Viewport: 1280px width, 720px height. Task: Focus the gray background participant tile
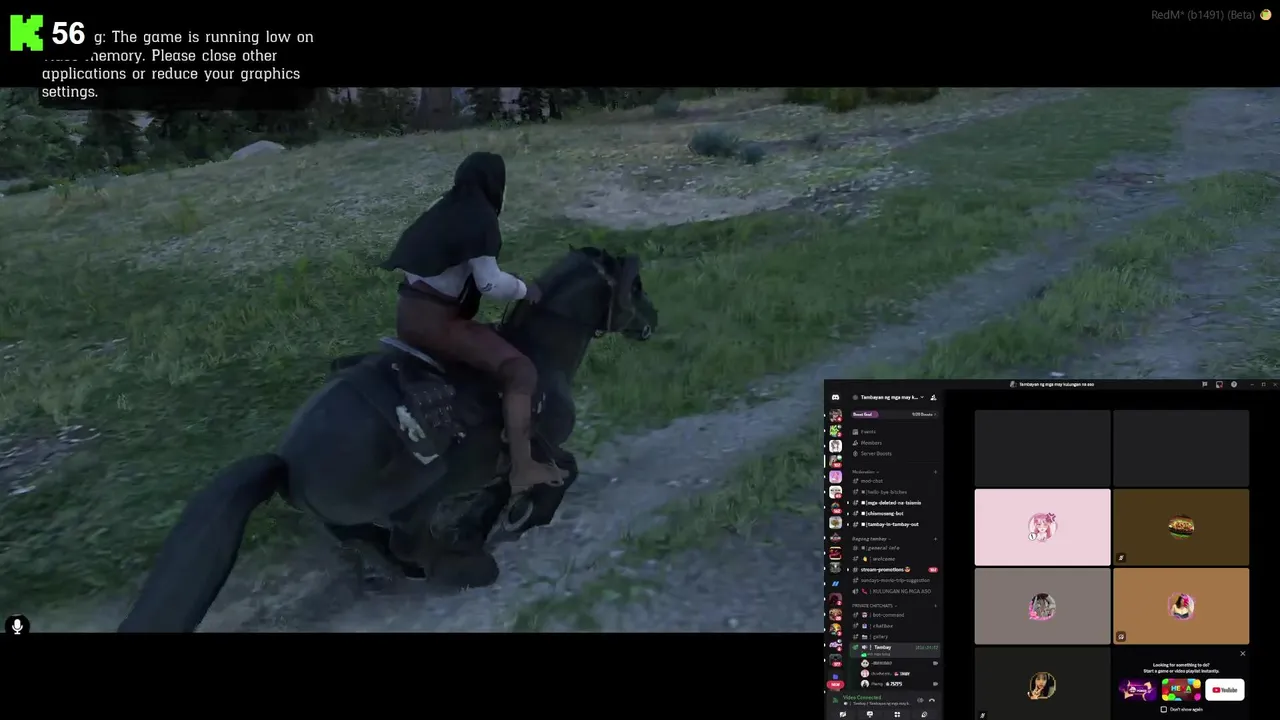(1042, 606)
